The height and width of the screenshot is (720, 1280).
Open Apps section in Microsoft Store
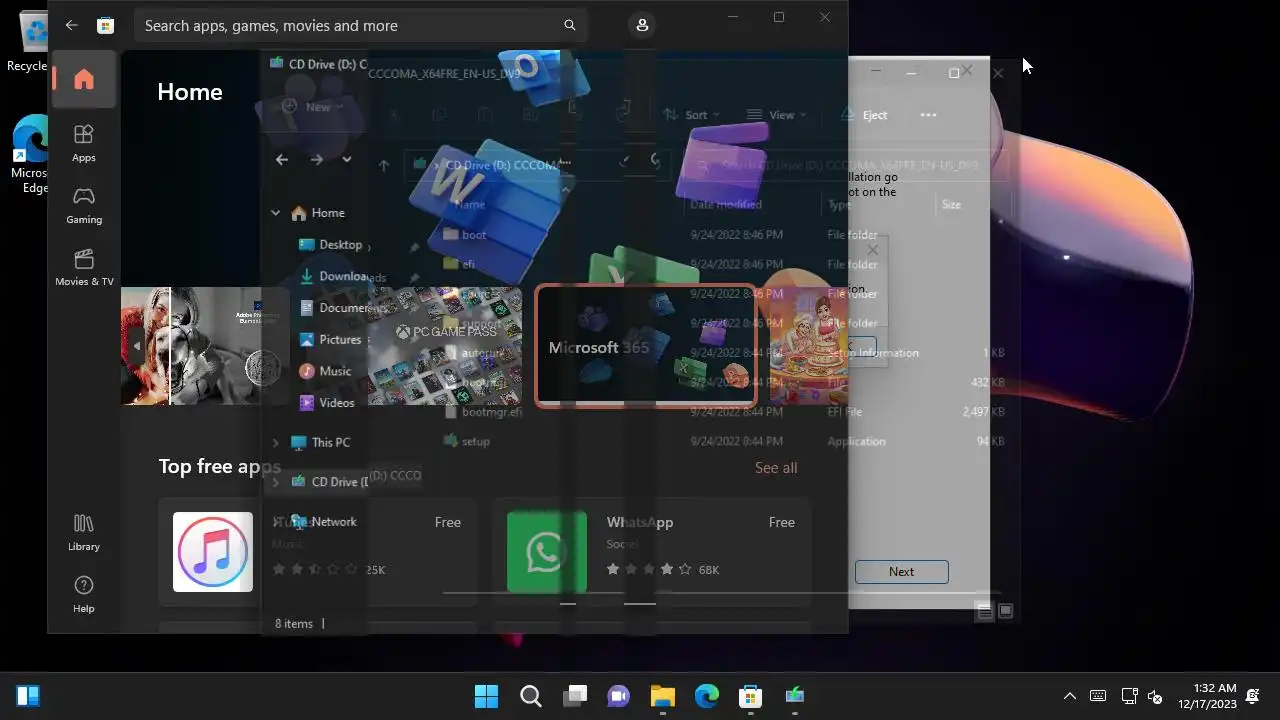pyautogui.click(x=84, y=142)
